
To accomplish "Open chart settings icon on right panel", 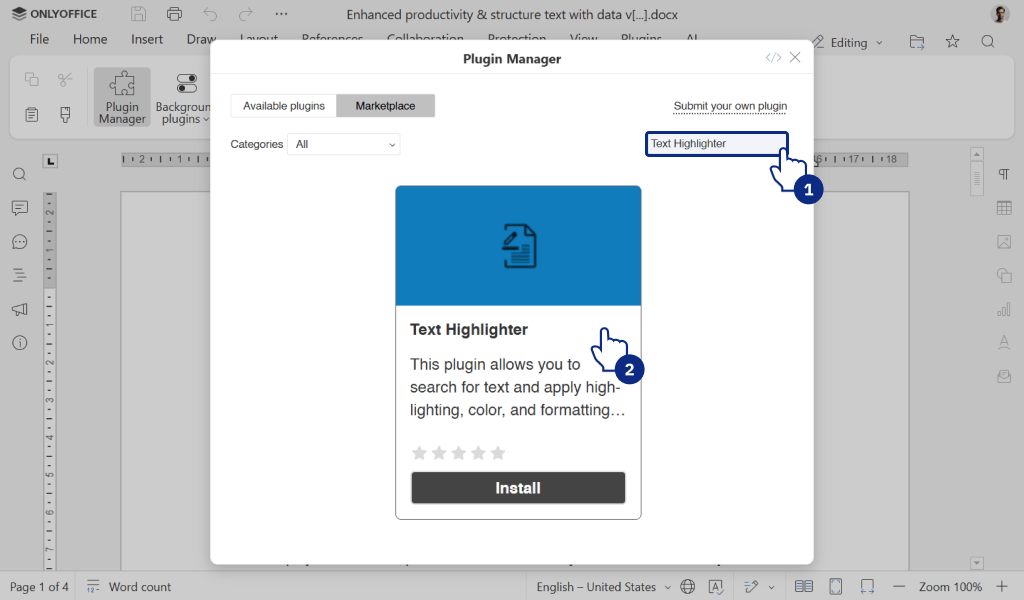I will [1004, 309].
